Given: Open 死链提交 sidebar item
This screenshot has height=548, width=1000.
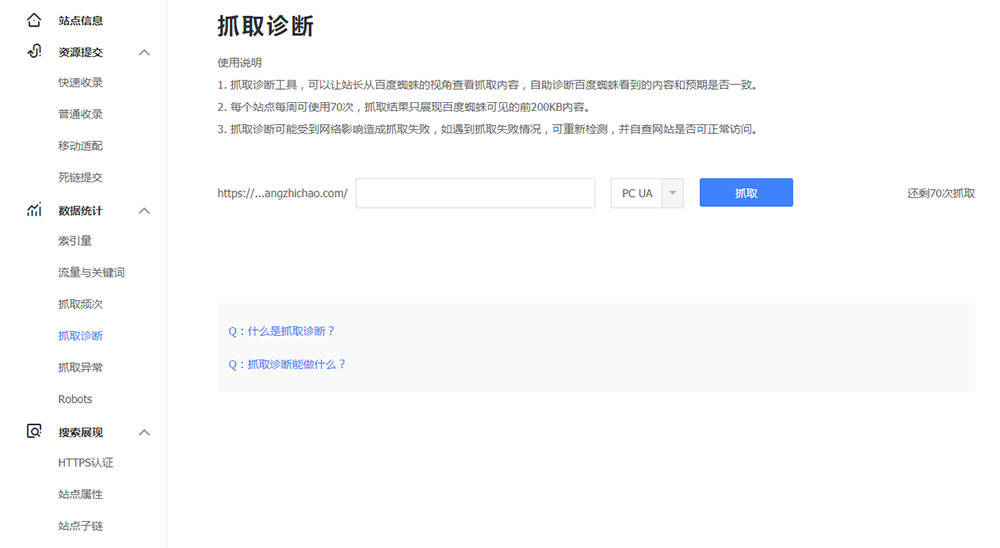Looking at the screenshot, I should pyautogui.click(x=80, y=177).
